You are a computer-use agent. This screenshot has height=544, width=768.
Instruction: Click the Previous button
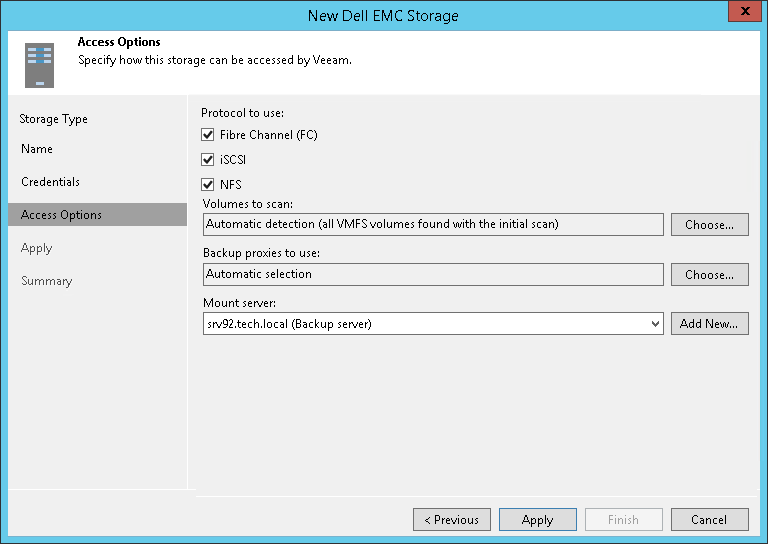(452, 520)
